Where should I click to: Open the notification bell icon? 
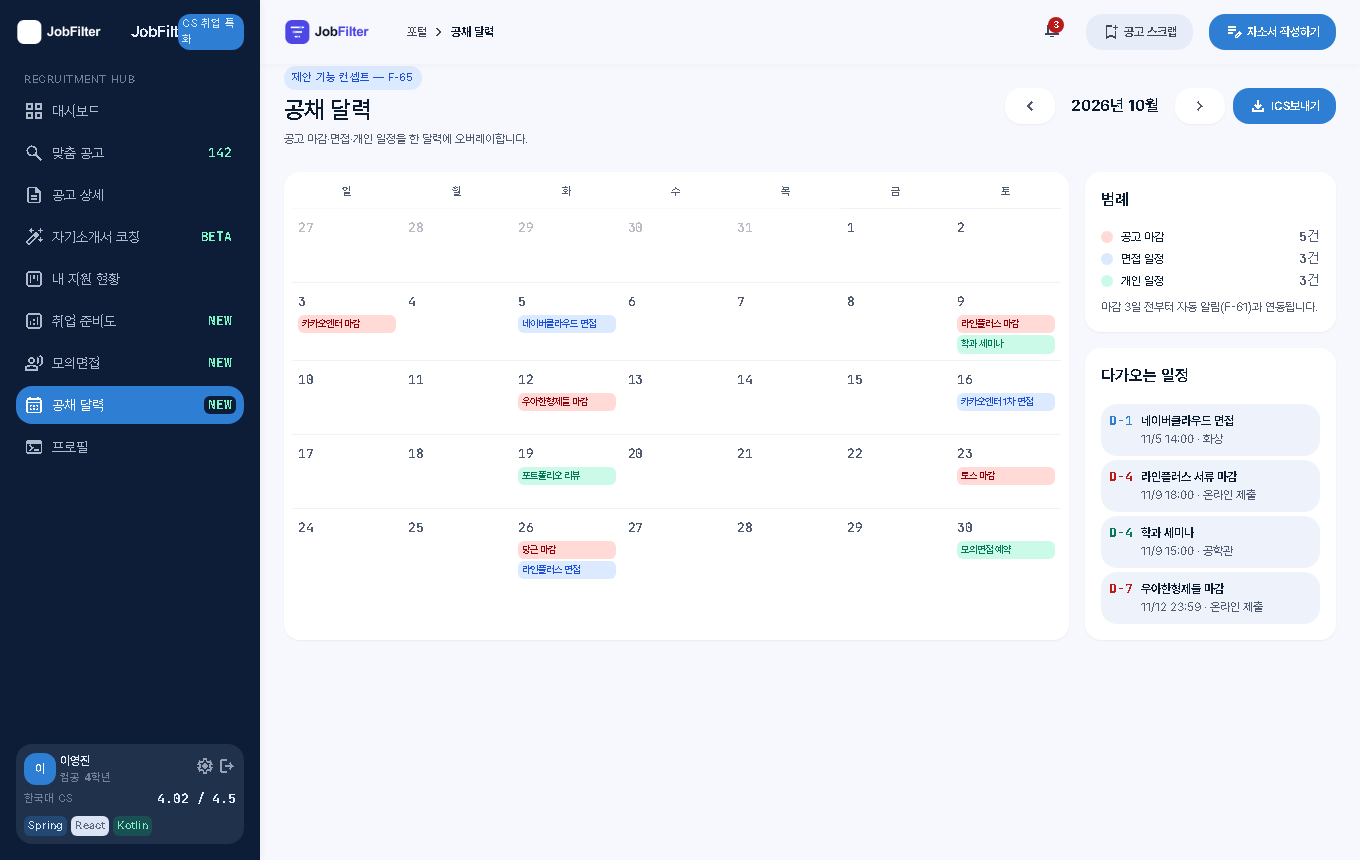click(x=1051, y=31)
